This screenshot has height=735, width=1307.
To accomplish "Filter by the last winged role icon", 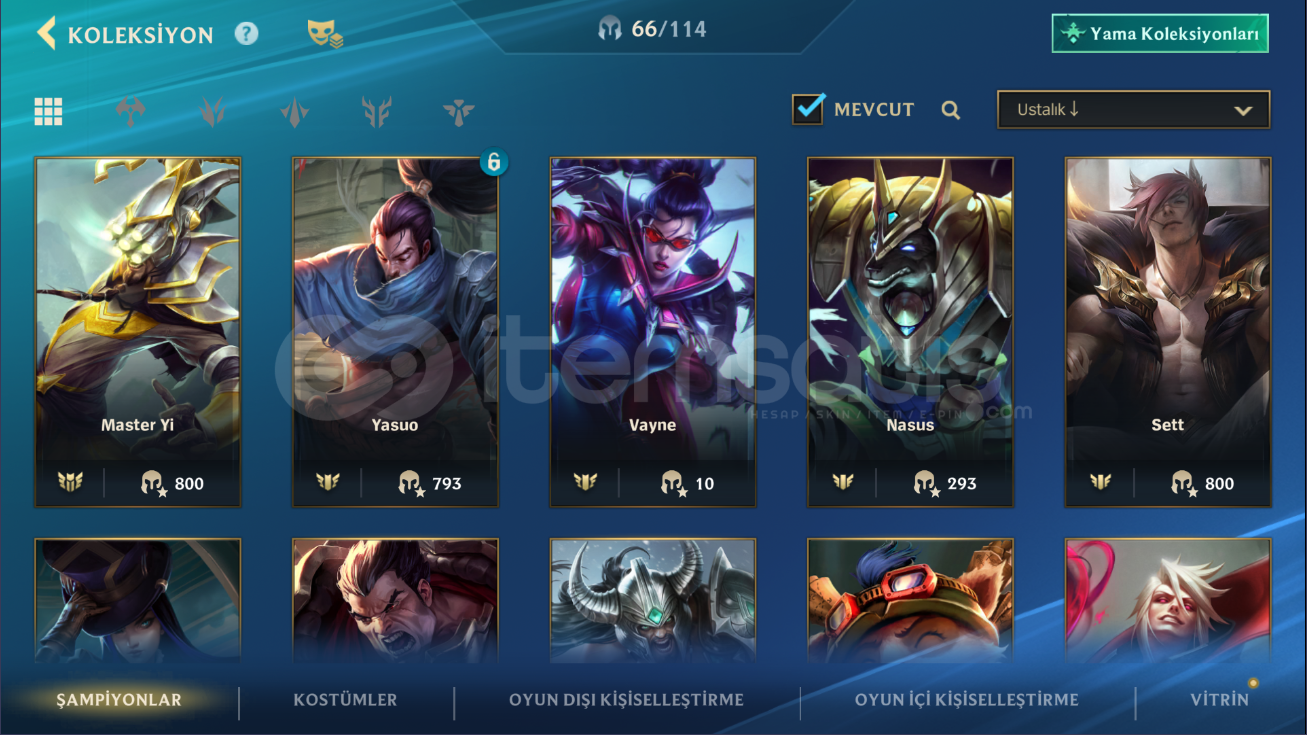I will tap(459, 111).
